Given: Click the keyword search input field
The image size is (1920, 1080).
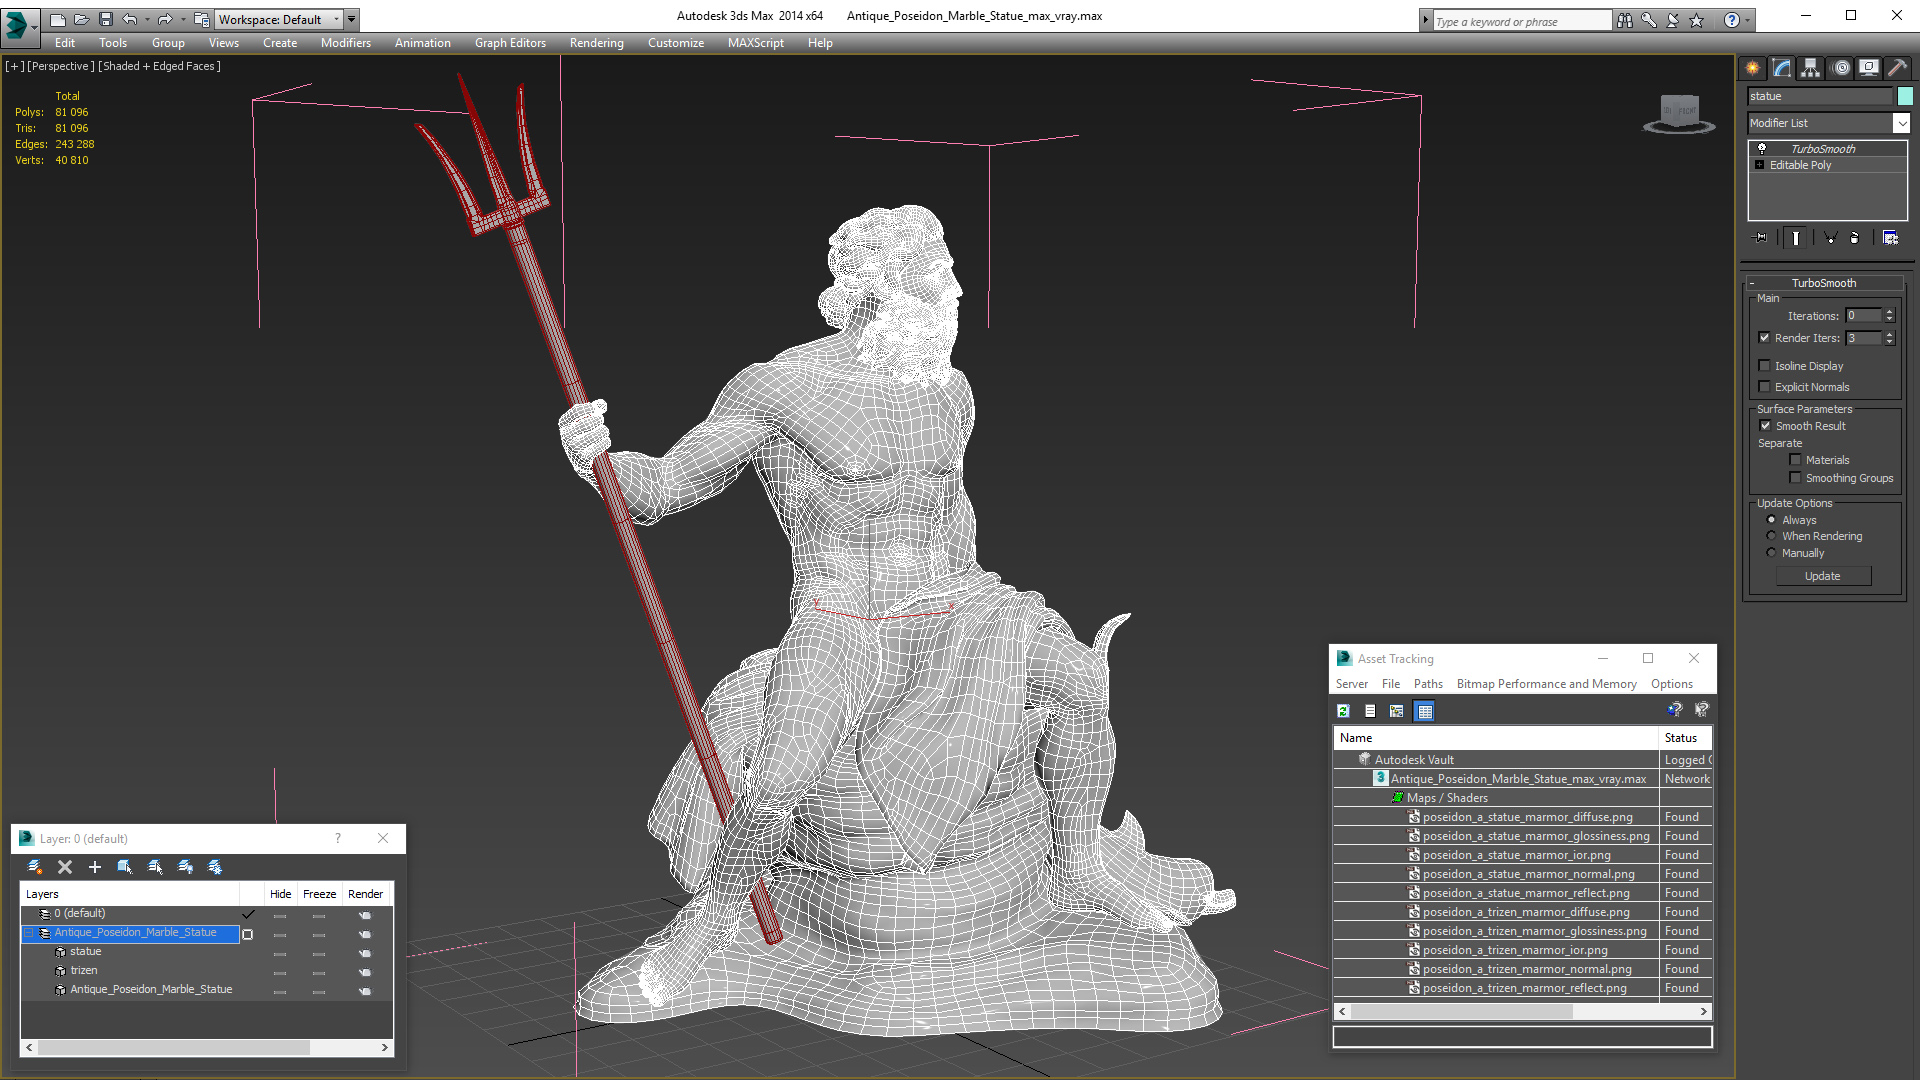Looking at the screenshot, I should 1520,21.
